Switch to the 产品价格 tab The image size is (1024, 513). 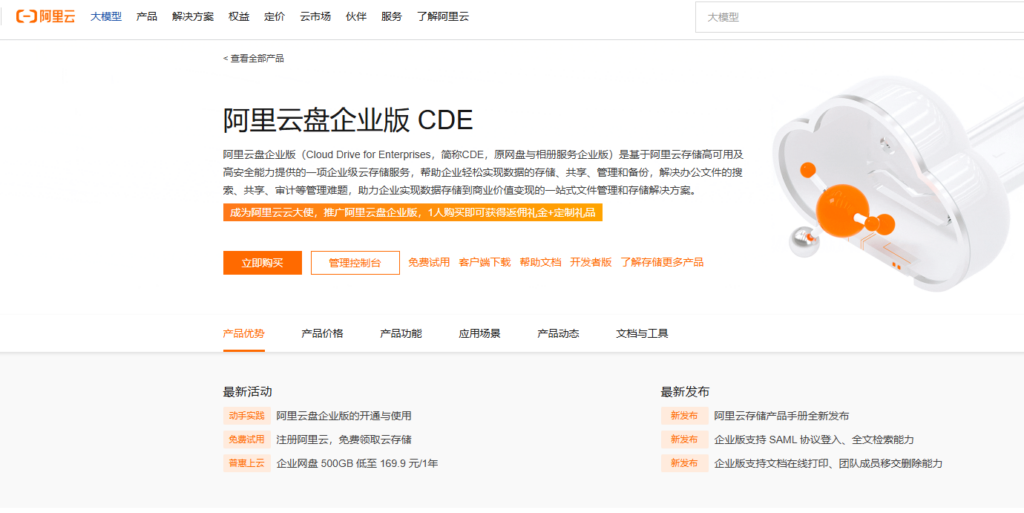pos(322,334)
